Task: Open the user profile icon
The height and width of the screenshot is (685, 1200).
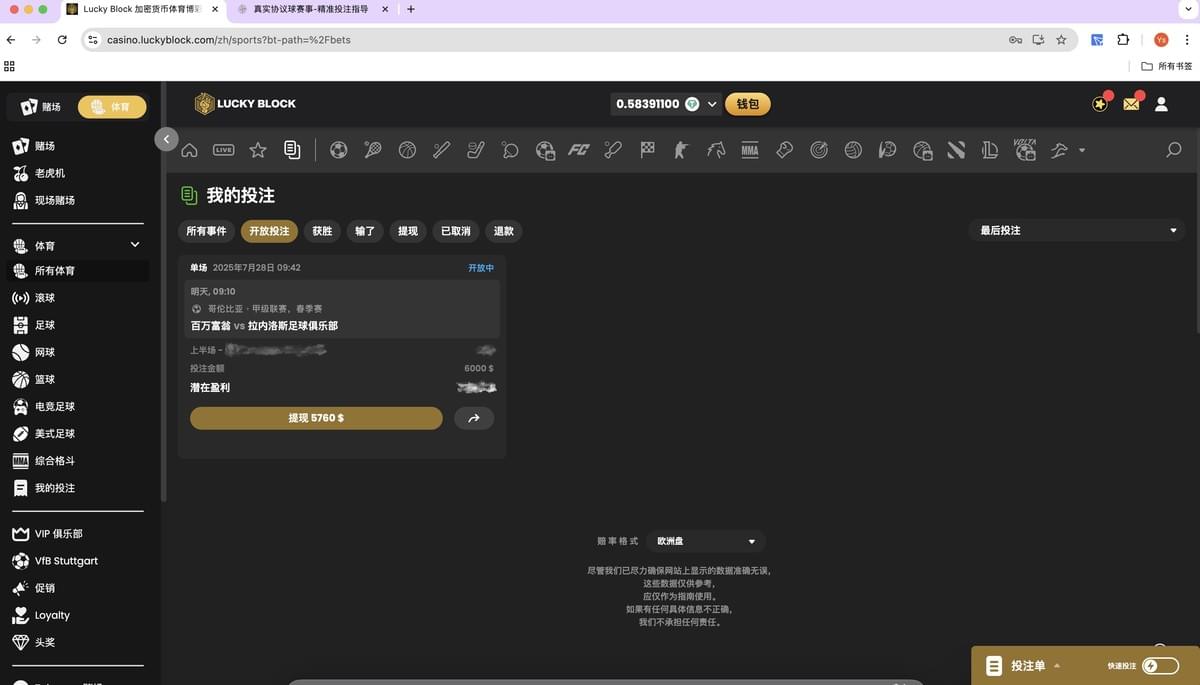Action: click(1161, 104)
